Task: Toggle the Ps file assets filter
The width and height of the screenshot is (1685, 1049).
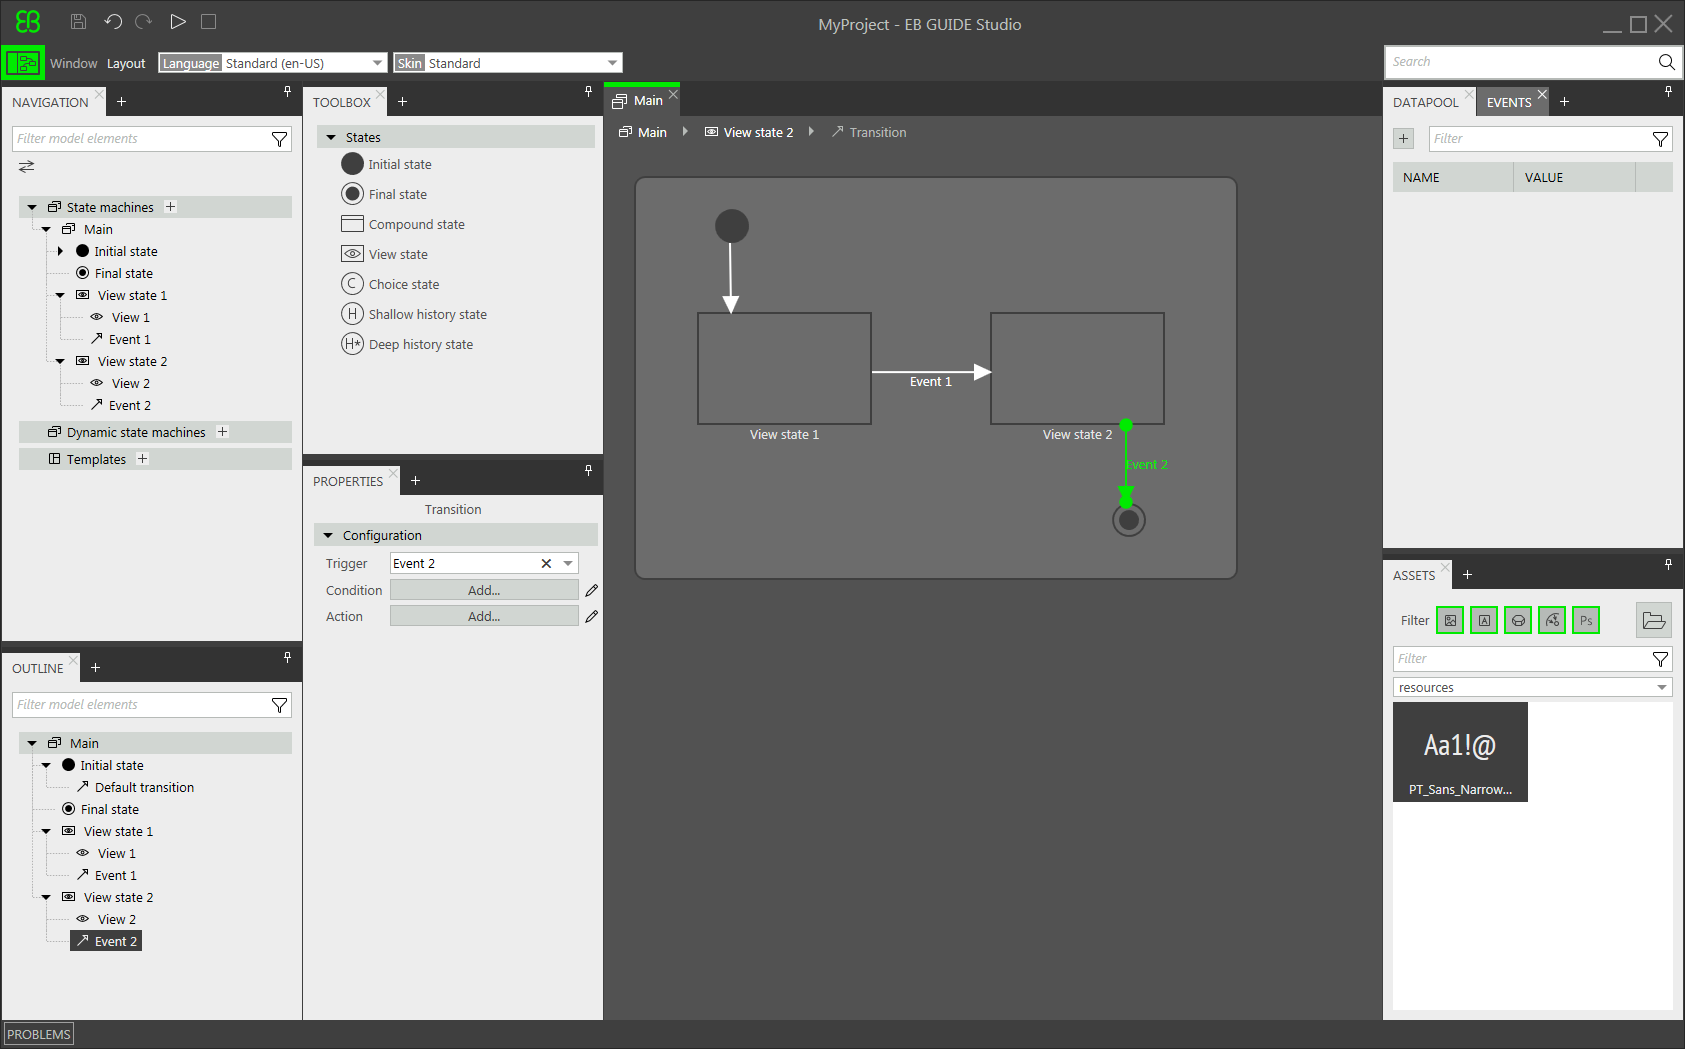Action: point(1586,620)
